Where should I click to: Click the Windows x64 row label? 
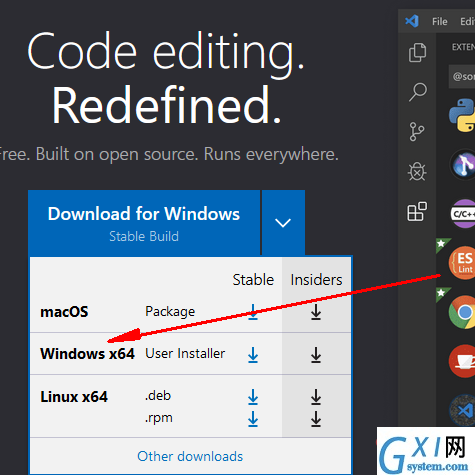click(87, 354)
